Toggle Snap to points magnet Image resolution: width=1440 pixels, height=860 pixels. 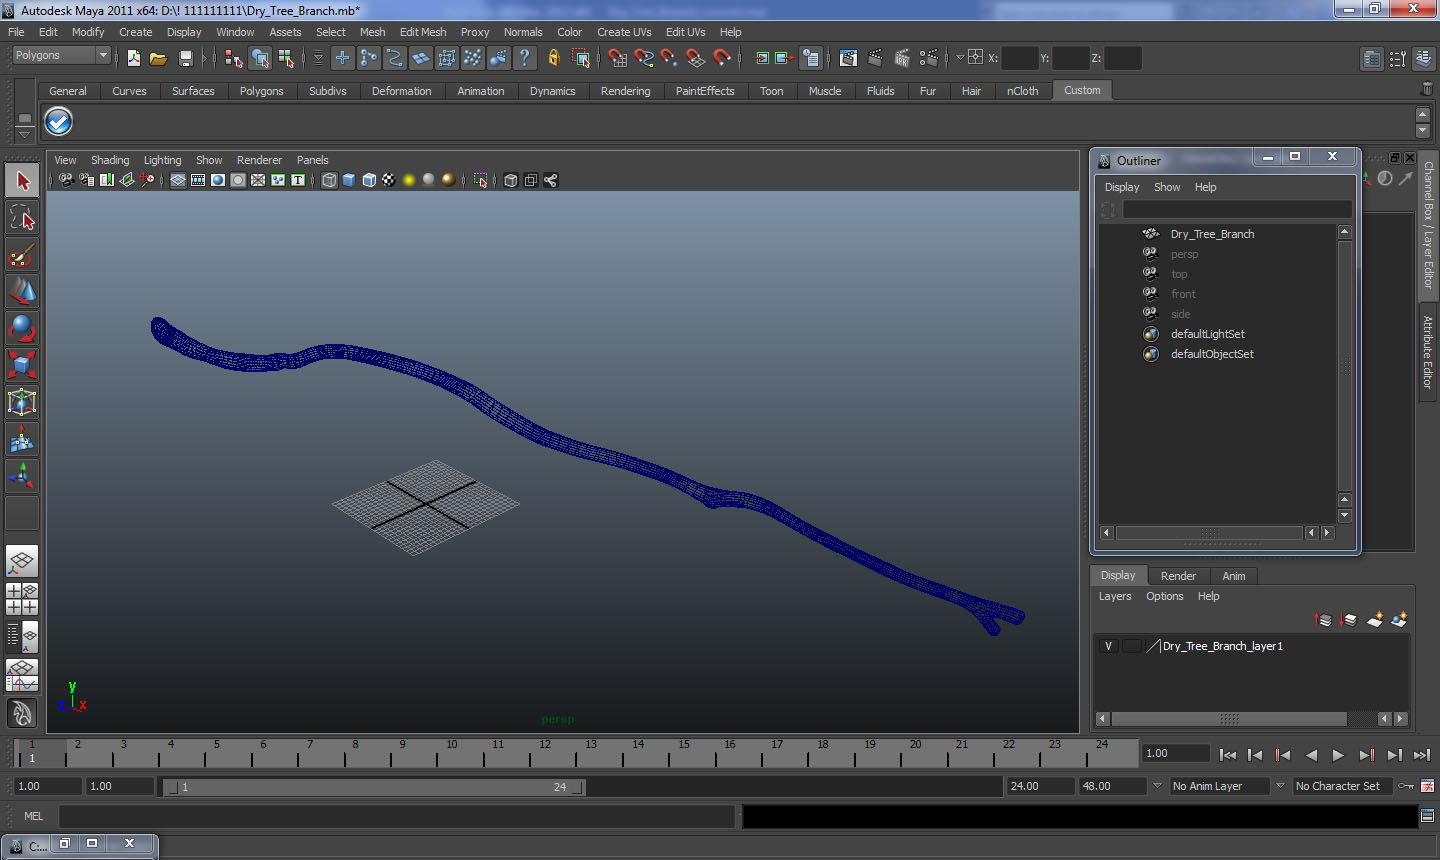tap(670, 58)
